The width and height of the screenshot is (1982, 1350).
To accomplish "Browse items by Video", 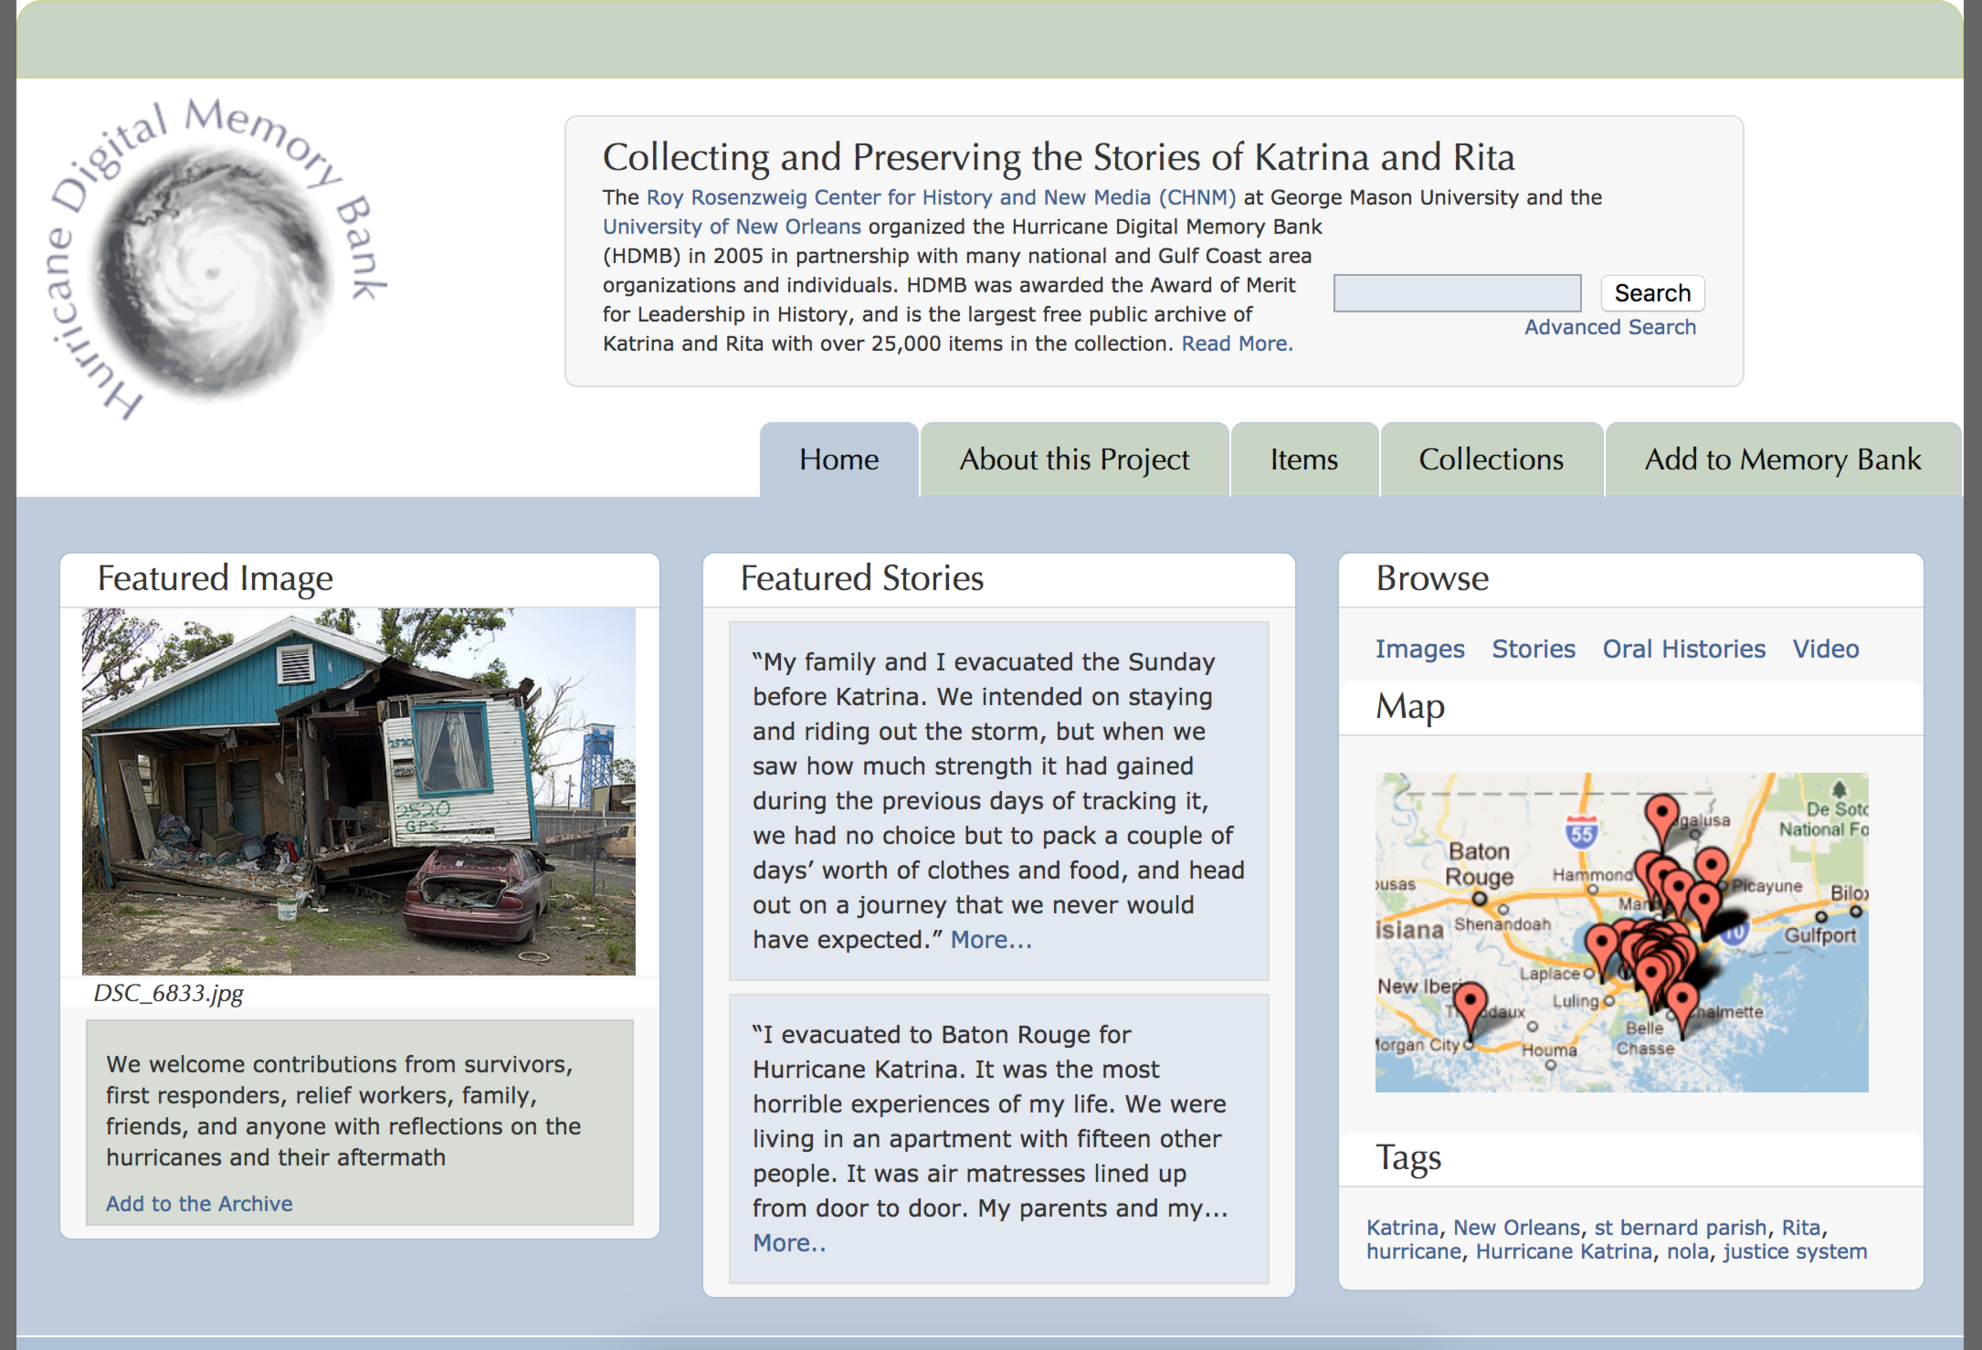I will click(x=1825, y=649).
